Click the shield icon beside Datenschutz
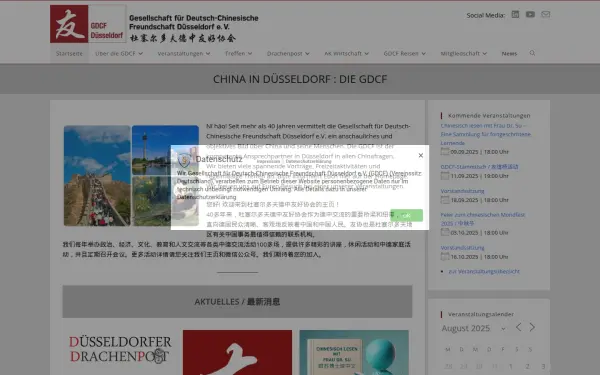 [184, 160]
